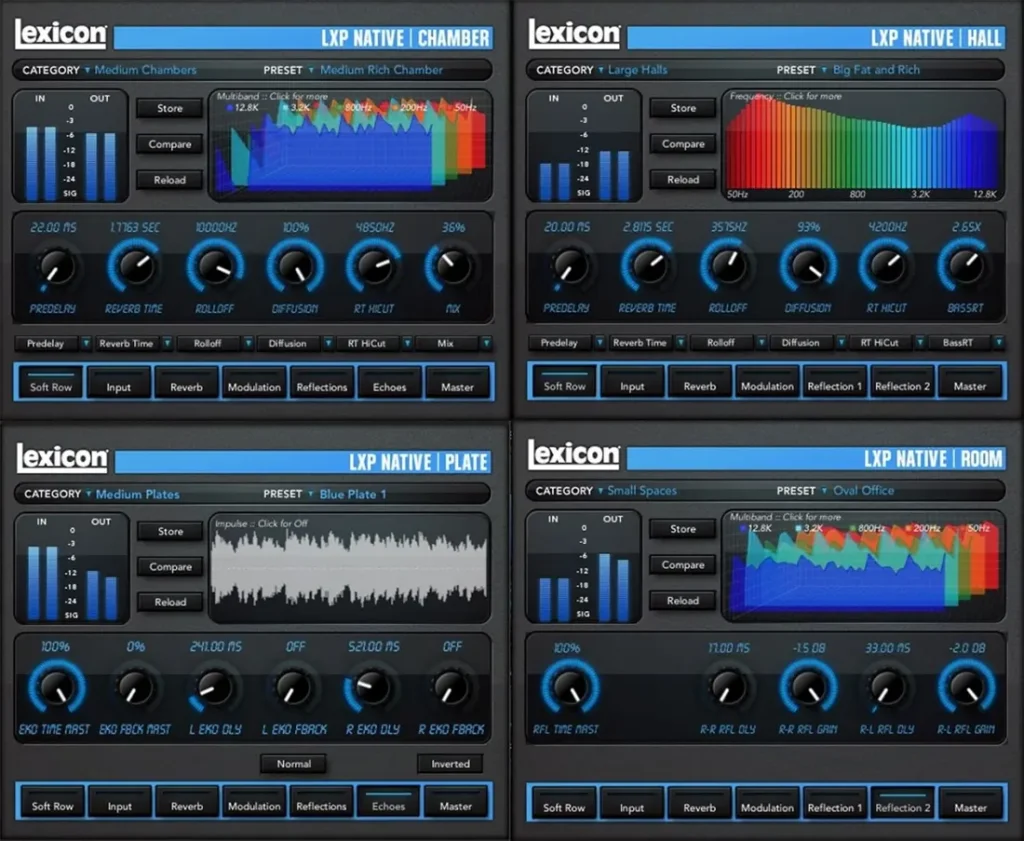Click 2.8115 SEC reverb time value in Hall
Screen dimensions: 1024x841
pos(647,227)
